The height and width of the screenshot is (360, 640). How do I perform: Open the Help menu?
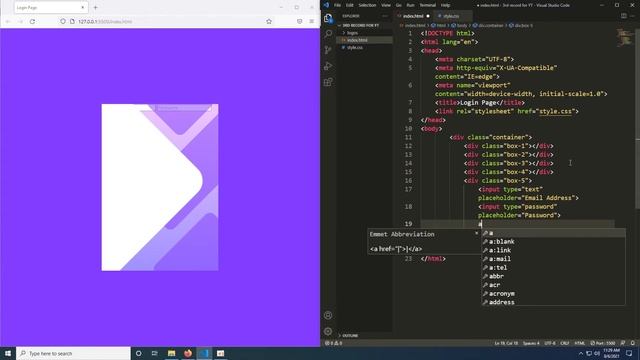pyautogui.click(x=445, y=5)
